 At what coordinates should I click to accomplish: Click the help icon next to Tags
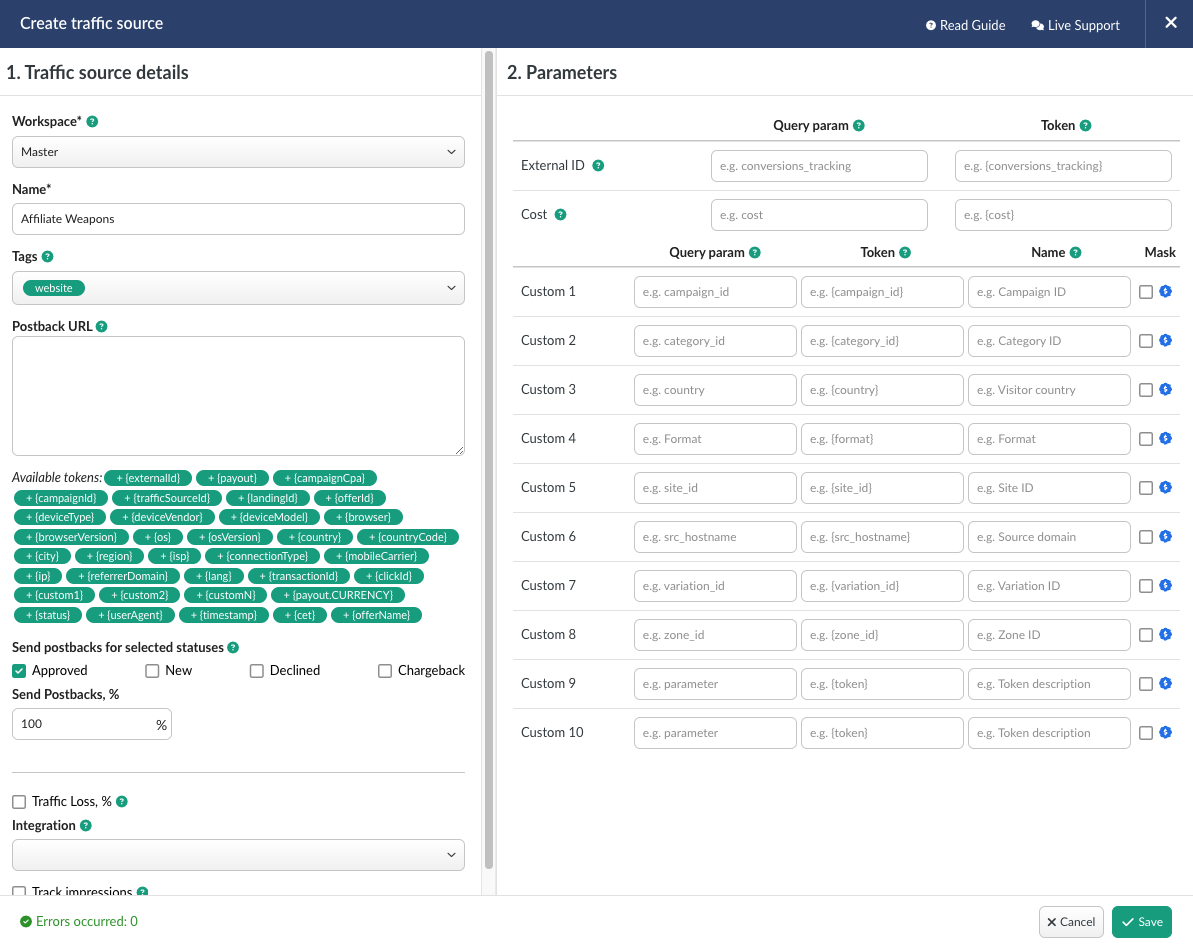[48, 257]
